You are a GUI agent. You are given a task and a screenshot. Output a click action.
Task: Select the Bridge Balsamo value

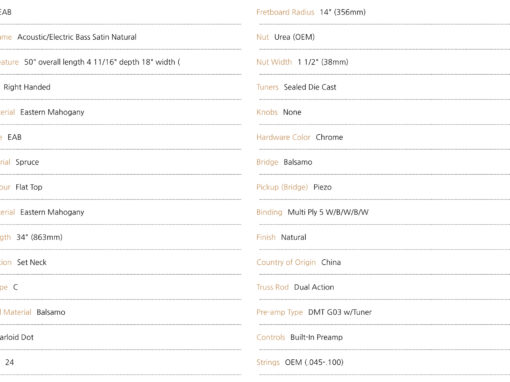(x=298, y=162)
